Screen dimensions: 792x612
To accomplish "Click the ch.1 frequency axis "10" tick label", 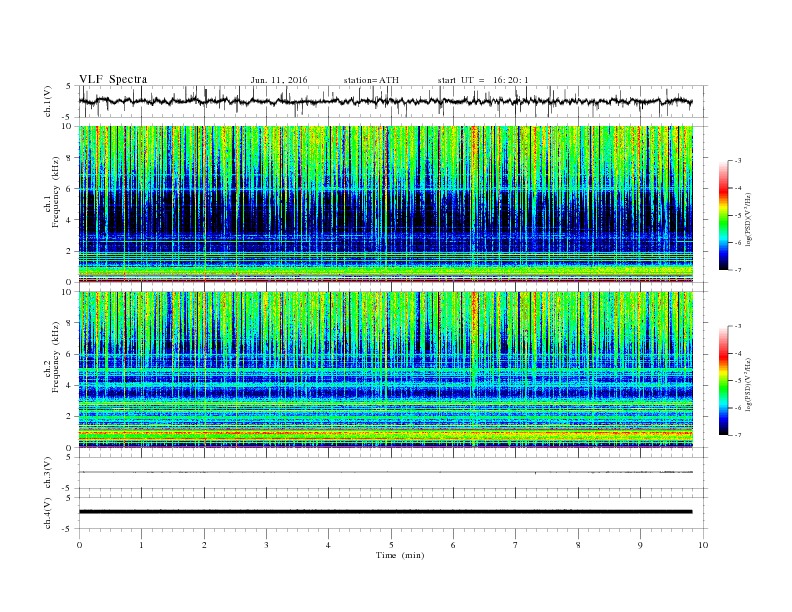I will click(x=67, y=126).
